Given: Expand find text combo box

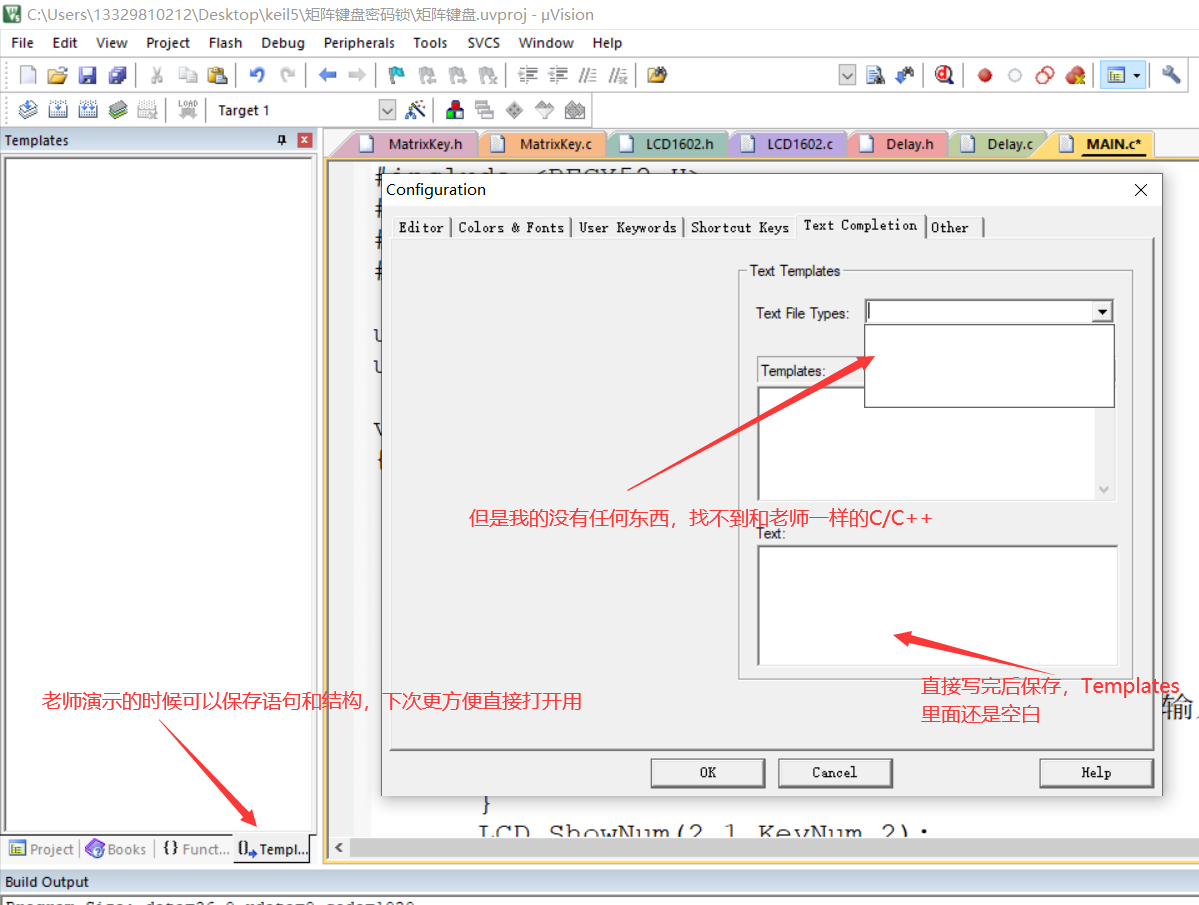Looking at the screenshot, I should [846, 75].
